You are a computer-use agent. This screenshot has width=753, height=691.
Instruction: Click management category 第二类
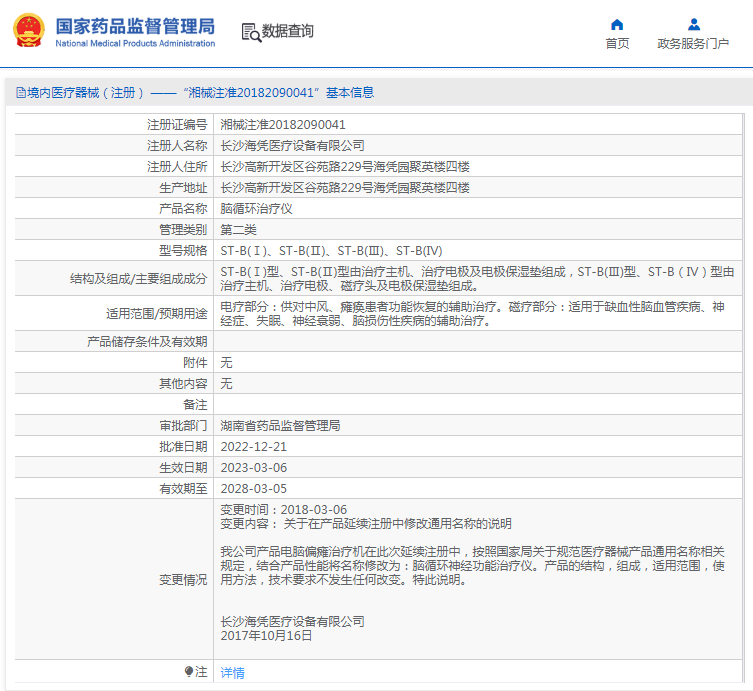click(238, 230)
